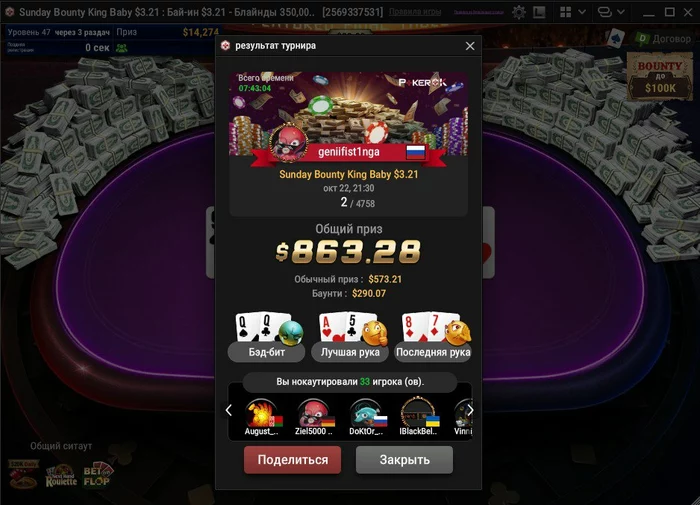Click the Поделиться button
The image size is (700, 505).
tap(292, 460)
